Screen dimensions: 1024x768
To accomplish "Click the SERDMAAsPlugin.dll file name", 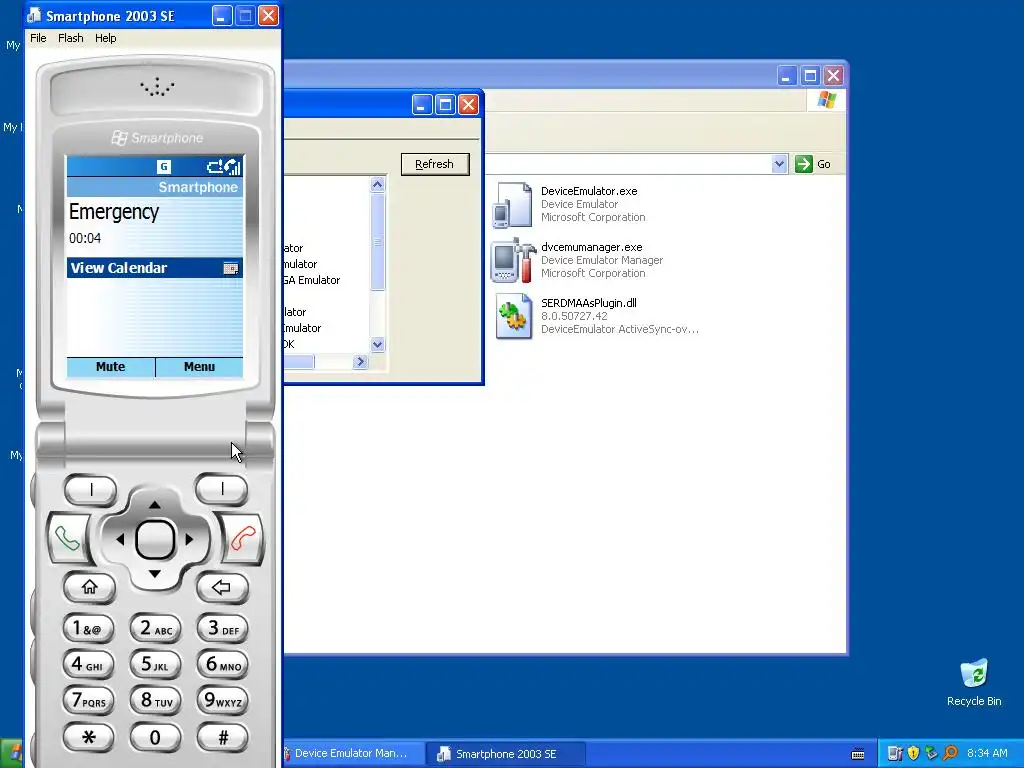I will (589, 302).
